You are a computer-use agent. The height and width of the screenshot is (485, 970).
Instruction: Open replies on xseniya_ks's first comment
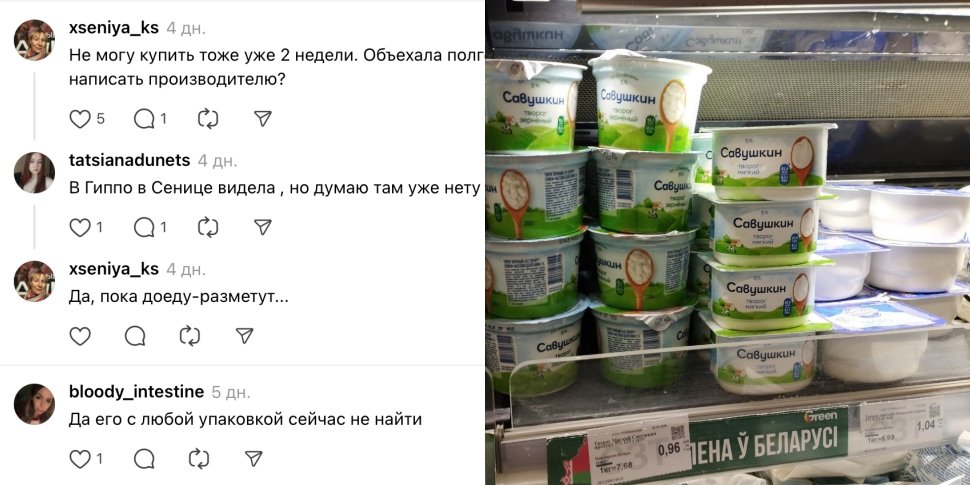click(144, 119)
